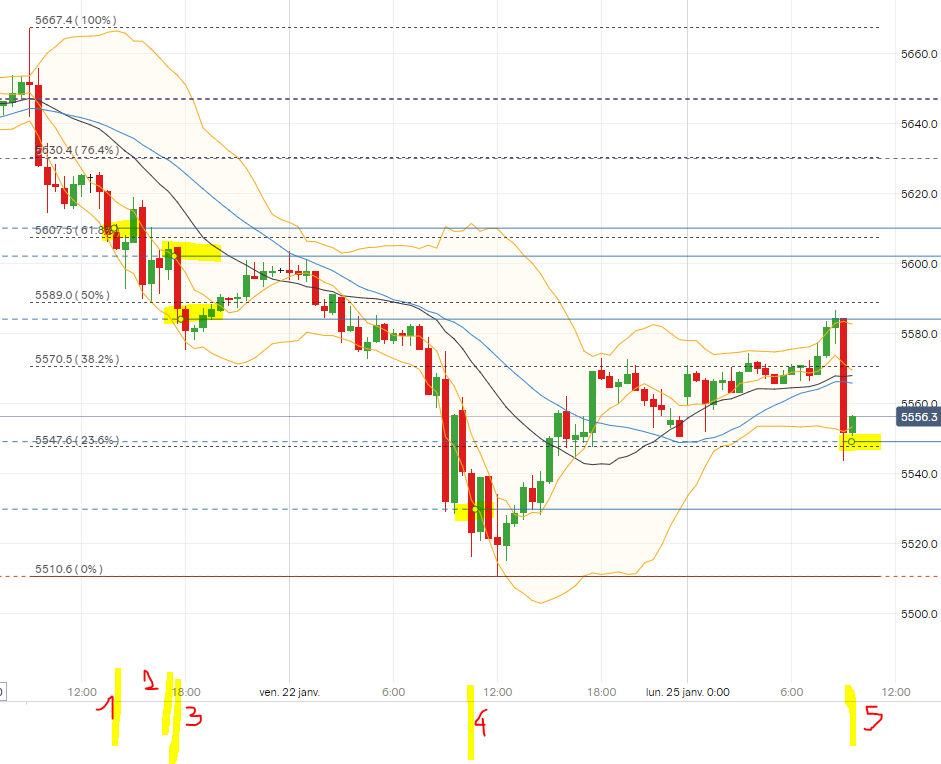Screen dimensions: 941x764
Task: Click the 6:00 label after lun. 25 janv.
Action: [792, 692]
